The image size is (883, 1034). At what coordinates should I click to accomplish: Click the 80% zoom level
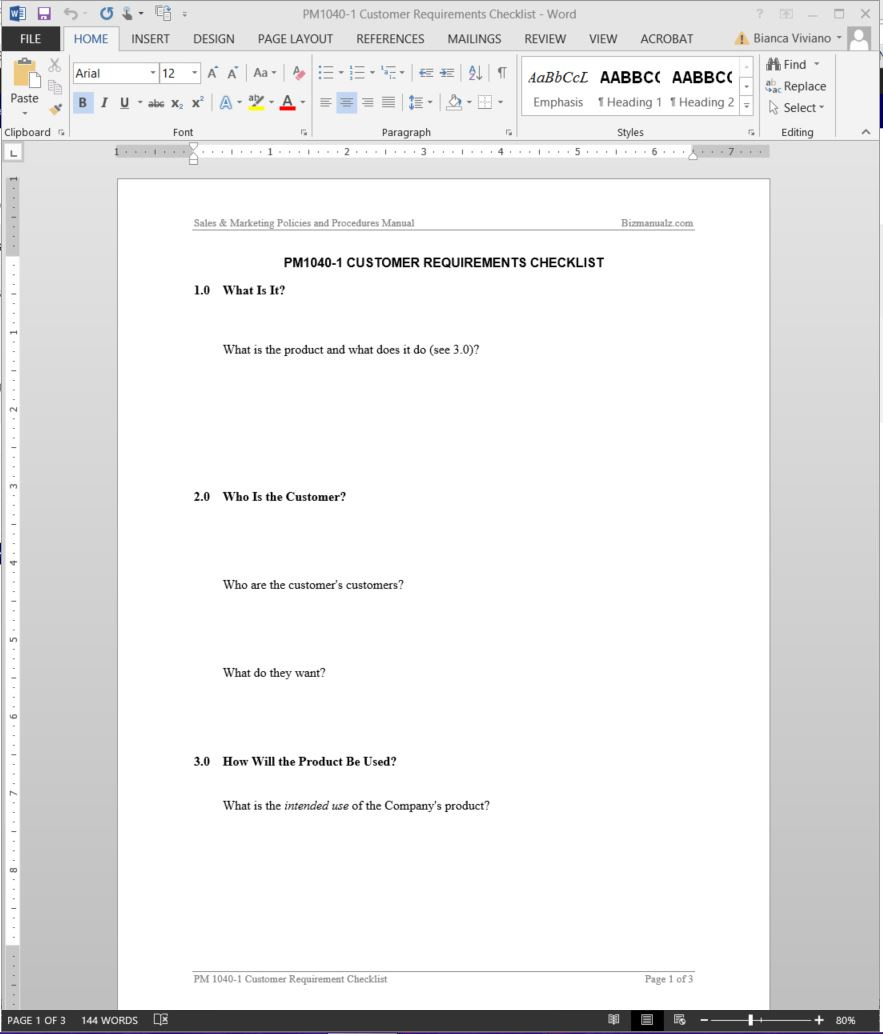click(845, 1020)
